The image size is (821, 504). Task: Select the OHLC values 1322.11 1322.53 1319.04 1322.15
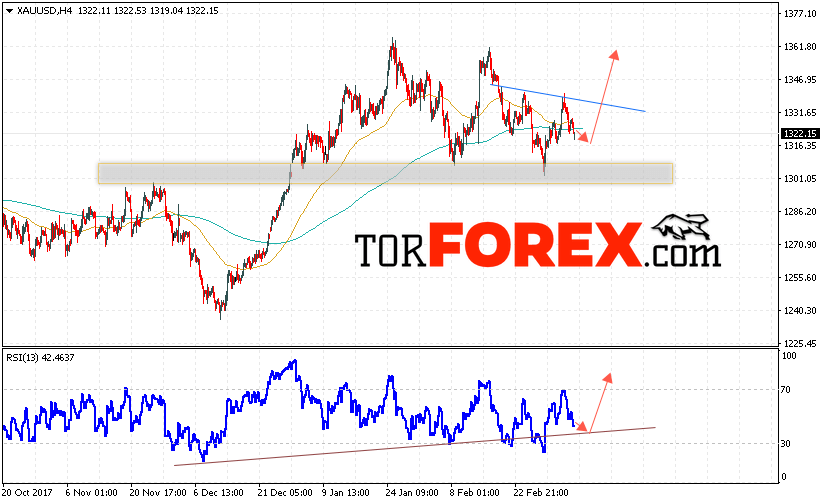point(148,10)
